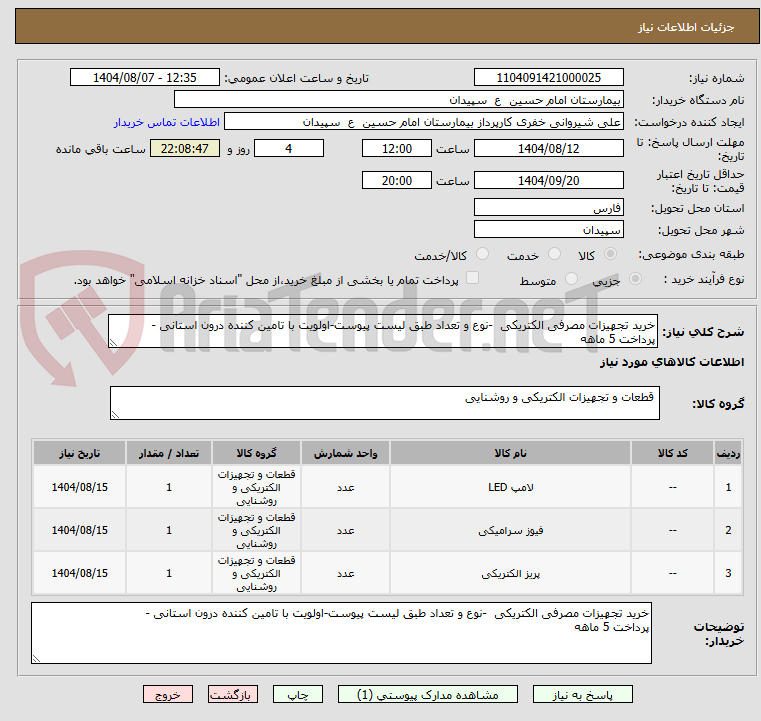761x721 pixels.
Task: Click the تاریخ نیاز column header
Action: point(80,453)
